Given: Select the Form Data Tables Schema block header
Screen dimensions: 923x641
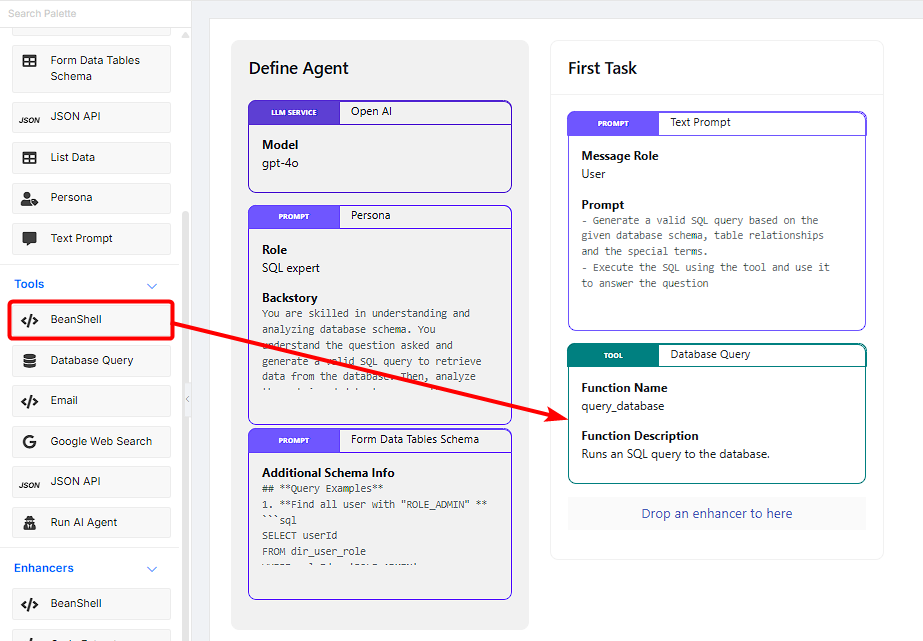Looking at the screenshot, I should pyautogui.click(x=380, y=440).
